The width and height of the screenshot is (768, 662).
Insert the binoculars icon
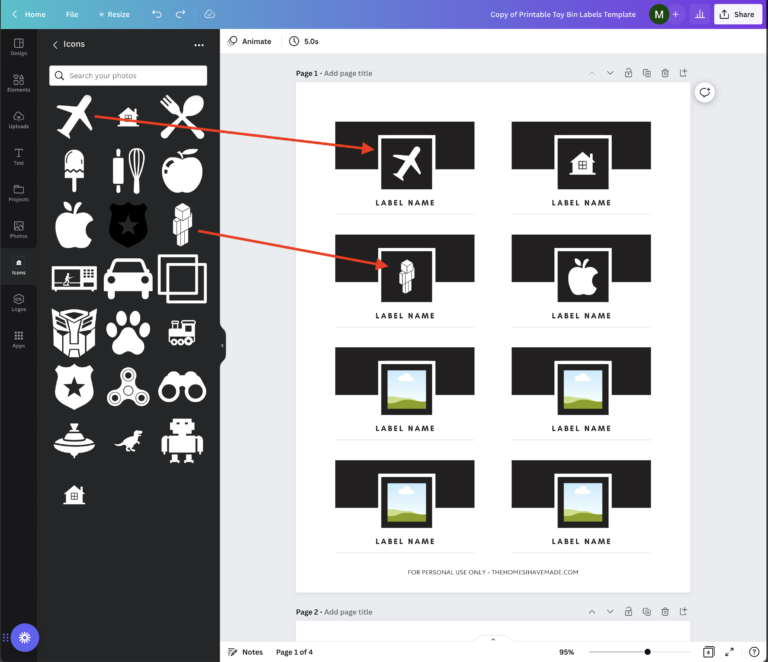182,385
